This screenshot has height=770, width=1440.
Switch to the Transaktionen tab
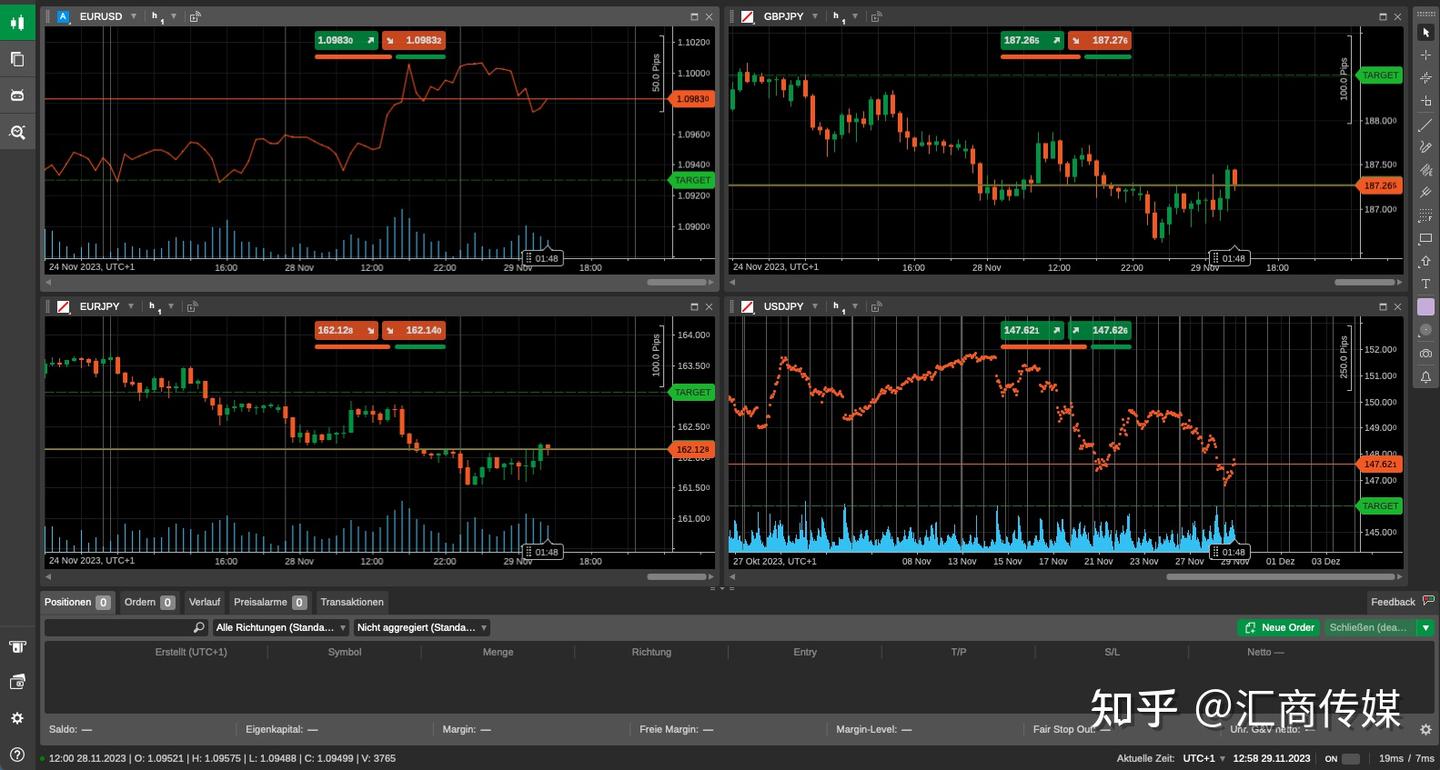click(351, 602)
